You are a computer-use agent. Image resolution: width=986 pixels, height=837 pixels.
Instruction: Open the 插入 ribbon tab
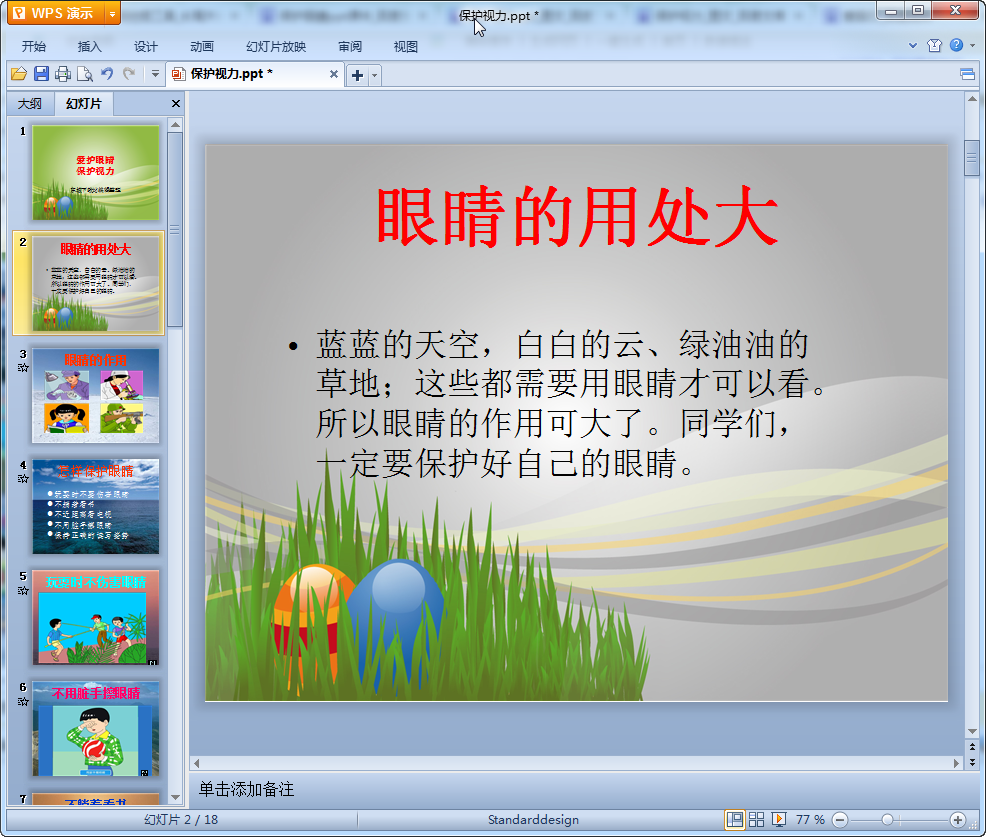tap(89, 47)
